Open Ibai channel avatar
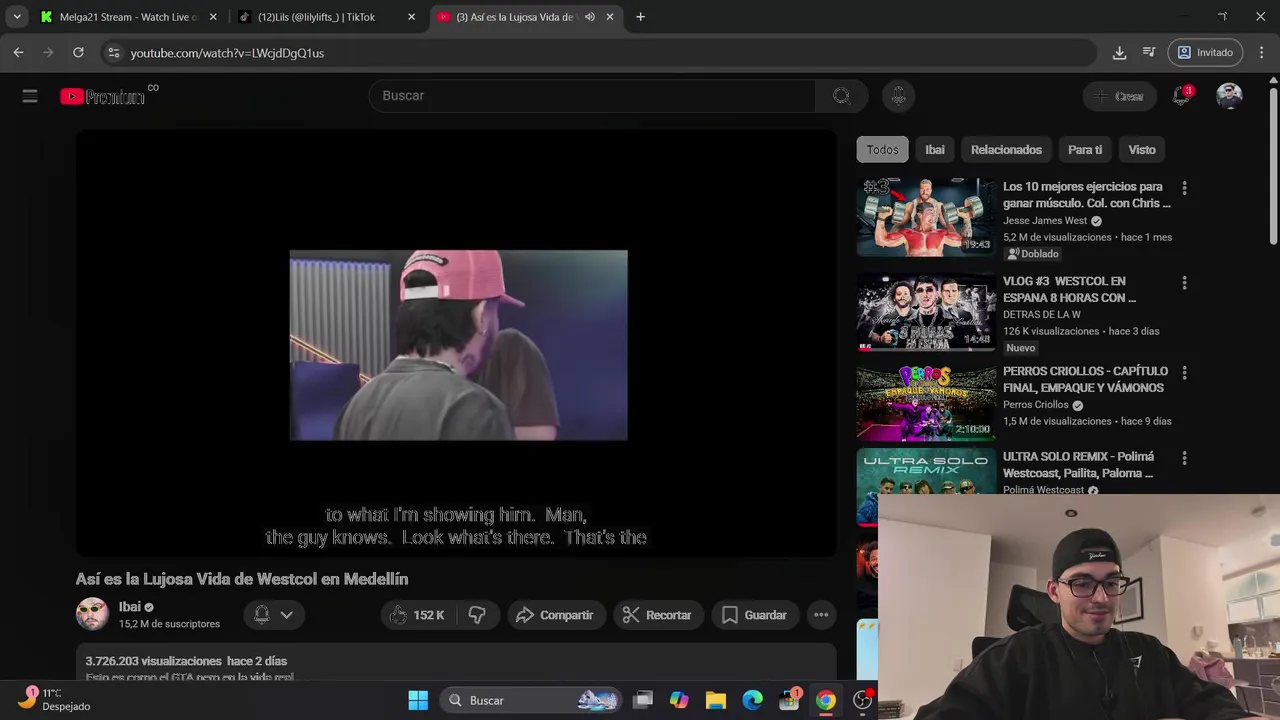This screenshot has width=1280, height=720. coord(92,614)
